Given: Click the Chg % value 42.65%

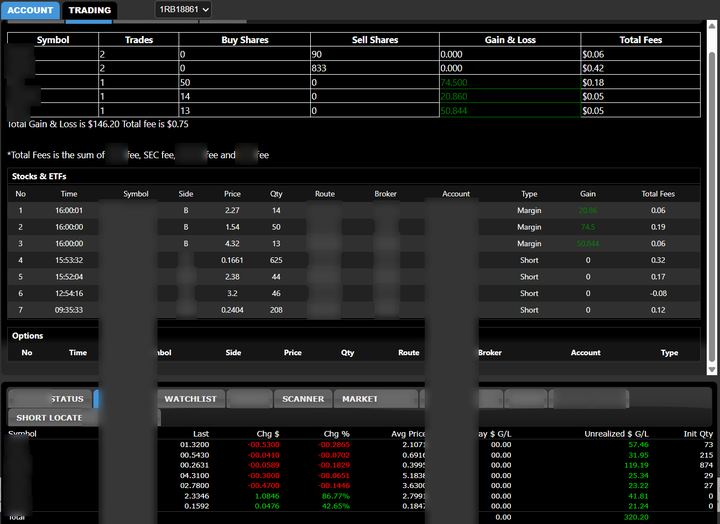Looking at the screenshot, I should tap(336, 506).
